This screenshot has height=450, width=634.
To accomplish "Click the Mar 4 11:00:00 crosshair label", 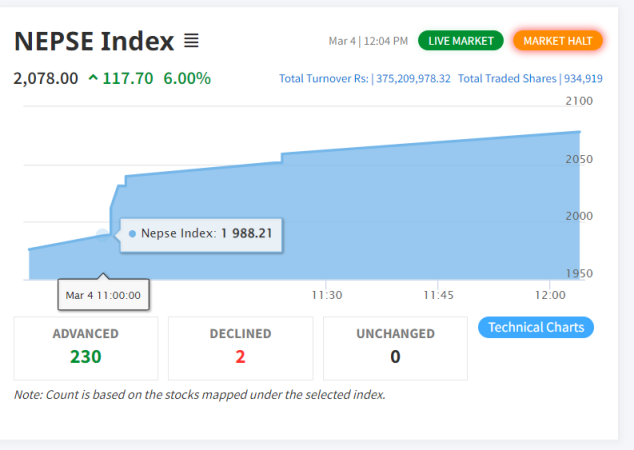I will coord(103,295).
